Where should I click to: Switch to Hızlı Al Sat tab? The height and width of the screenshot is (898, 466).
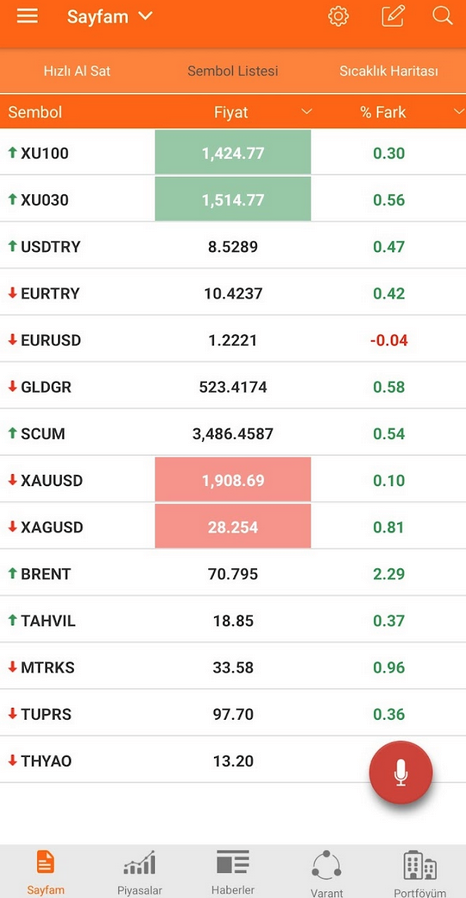77,71
